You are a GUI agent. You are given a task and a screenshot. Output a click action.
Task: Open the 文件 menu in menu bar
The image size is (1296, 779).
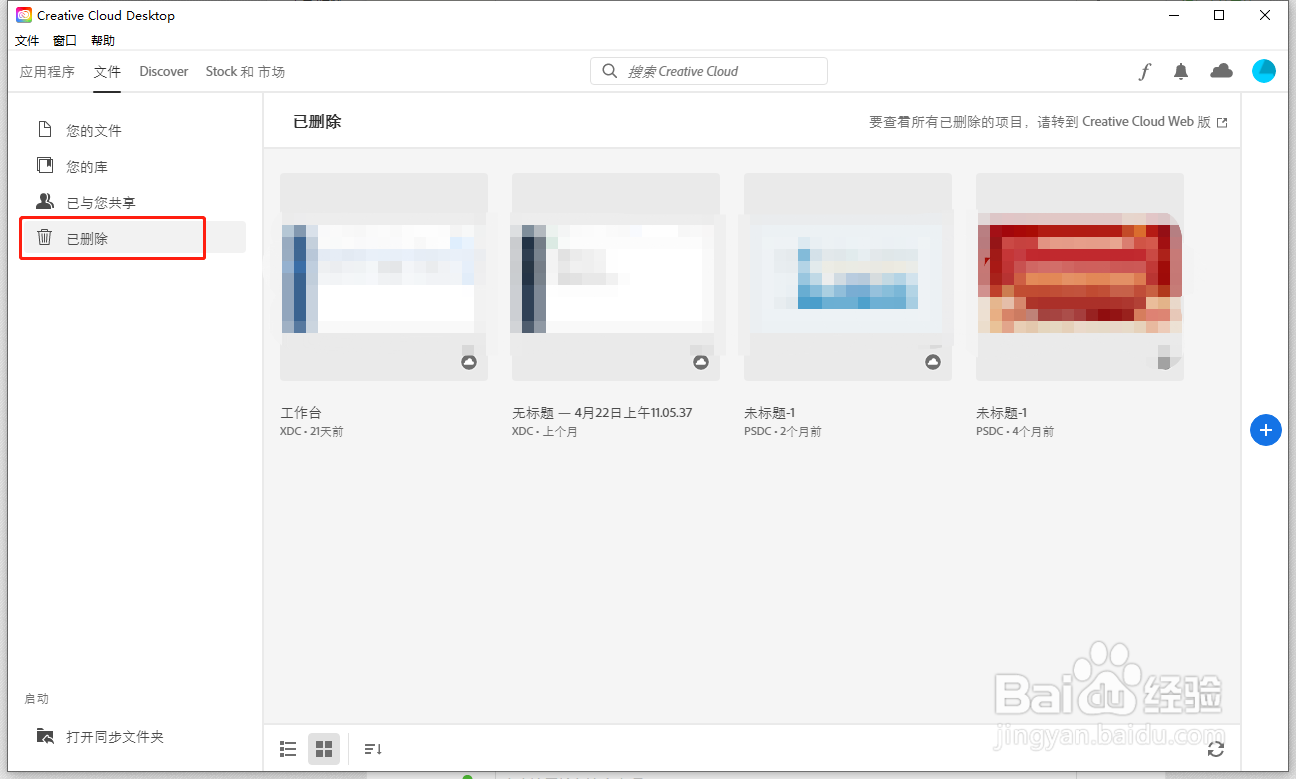(27, 41)
